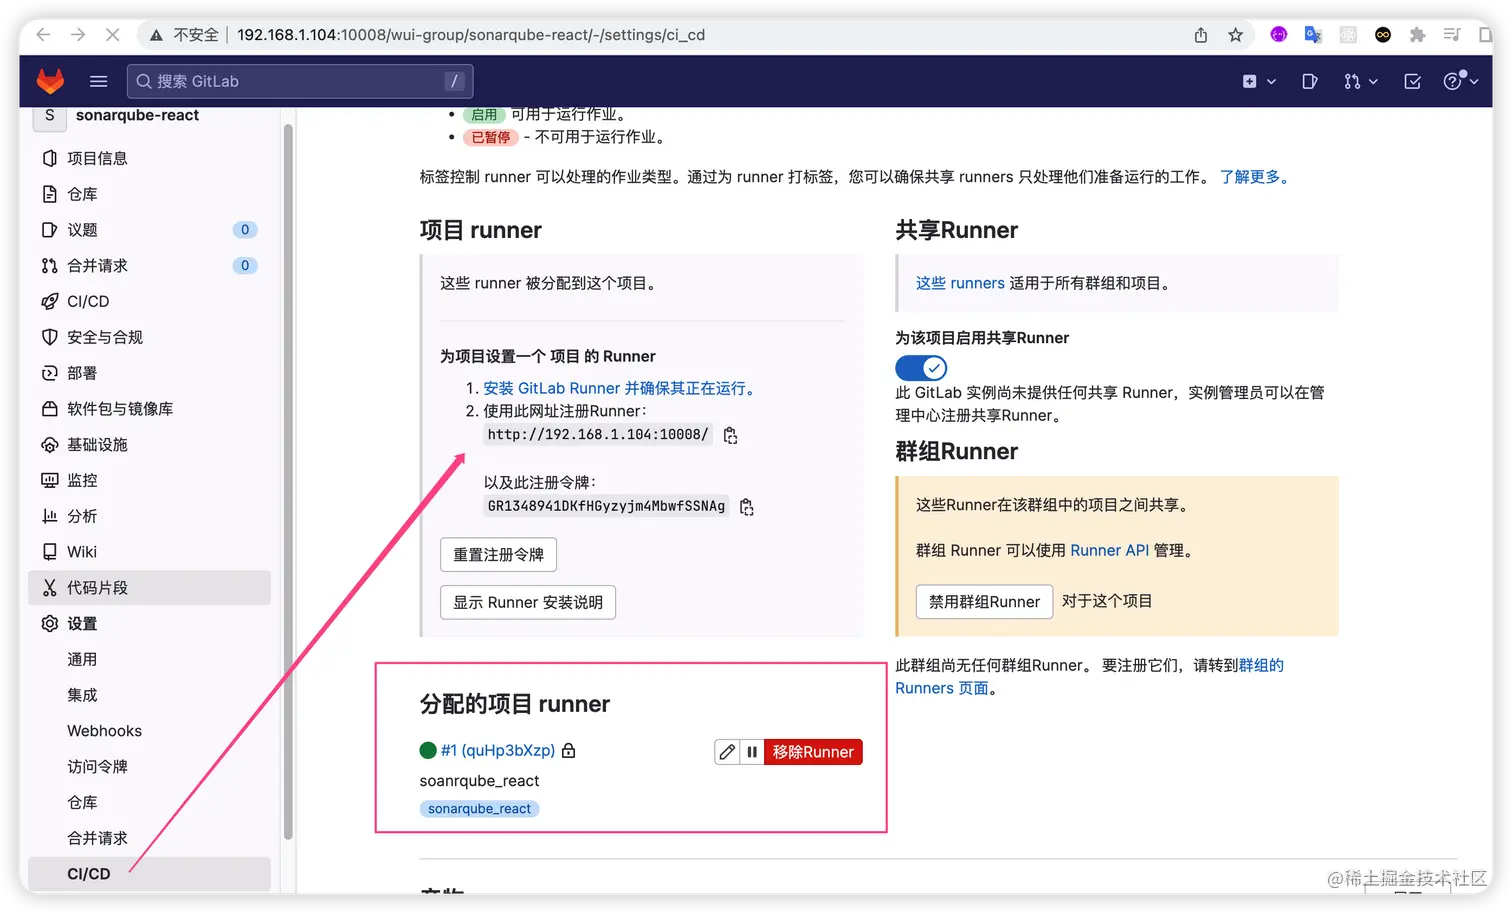Screen dimensions: 1512x913
Task: Click the sonarqube_react tag badge
Action: tap(479, 809)
